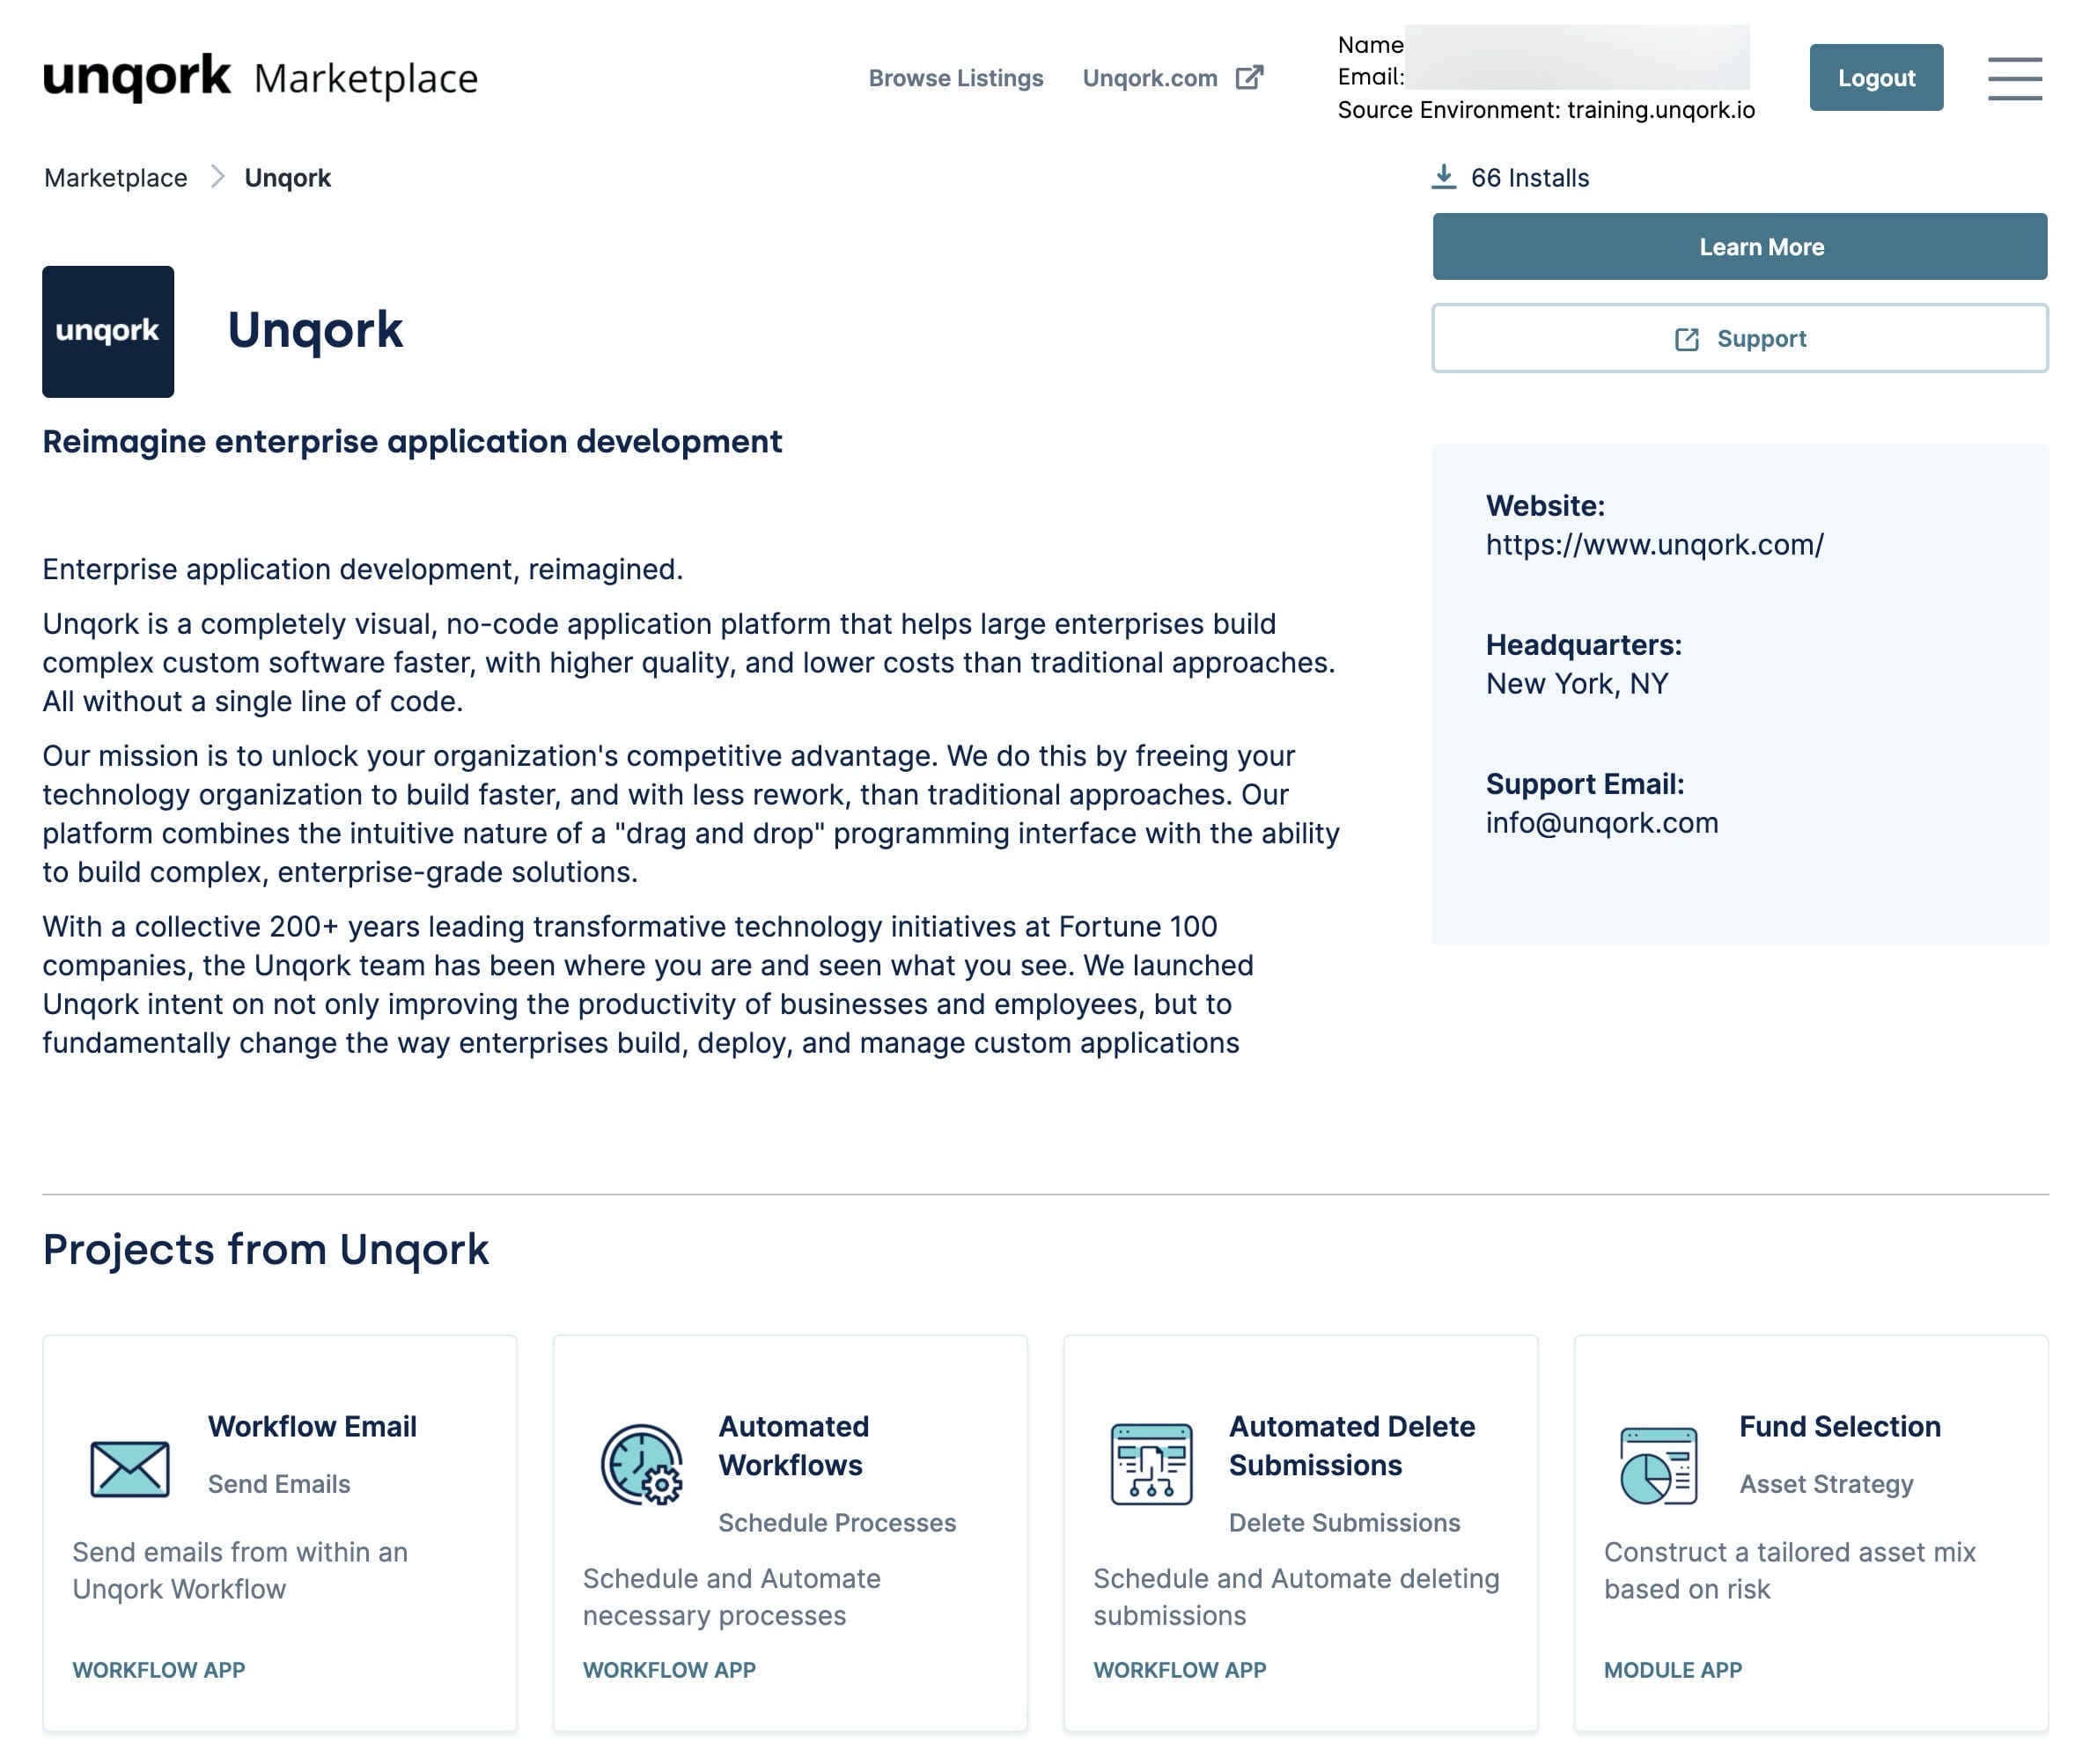
Task: Click the Automated Workflows clock gear icon
Action: (641, 1465)
